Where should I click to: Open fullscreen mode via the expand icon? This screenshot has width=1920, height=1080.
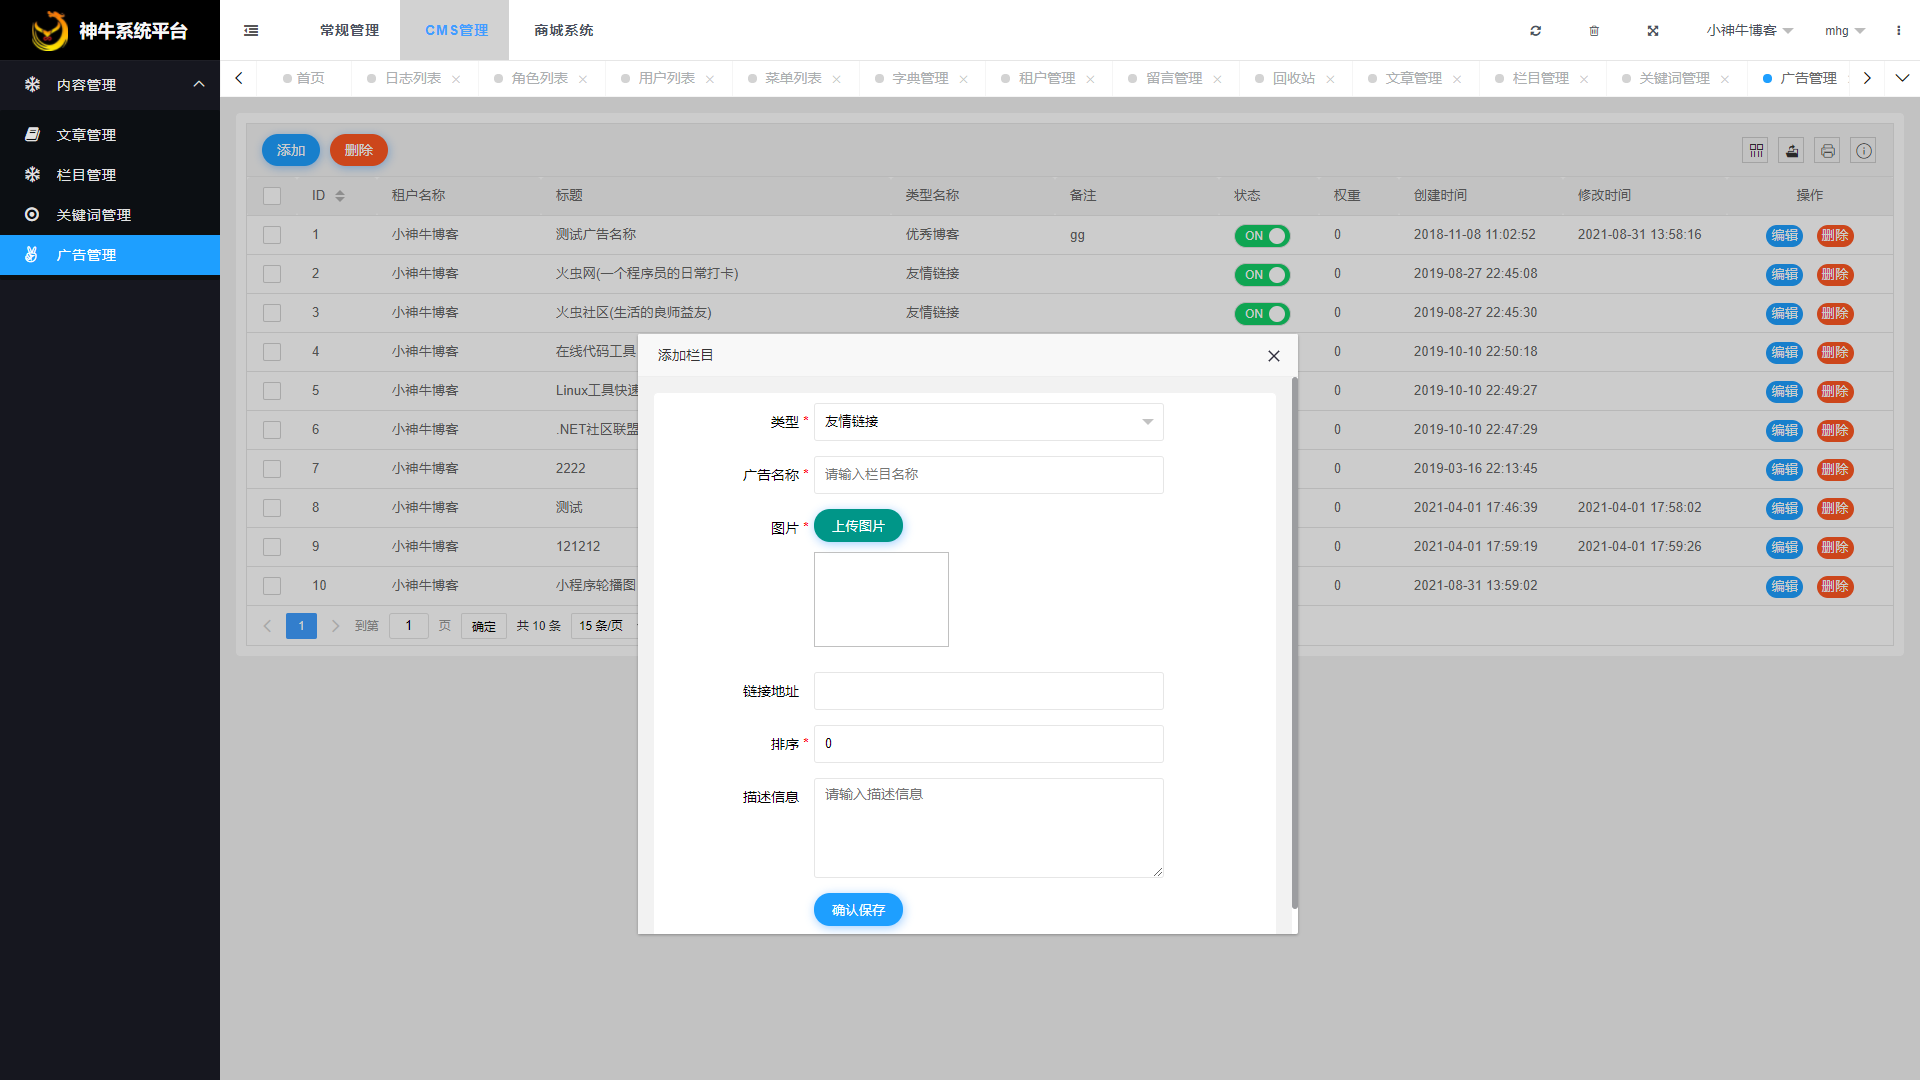tap(1653, 31)
